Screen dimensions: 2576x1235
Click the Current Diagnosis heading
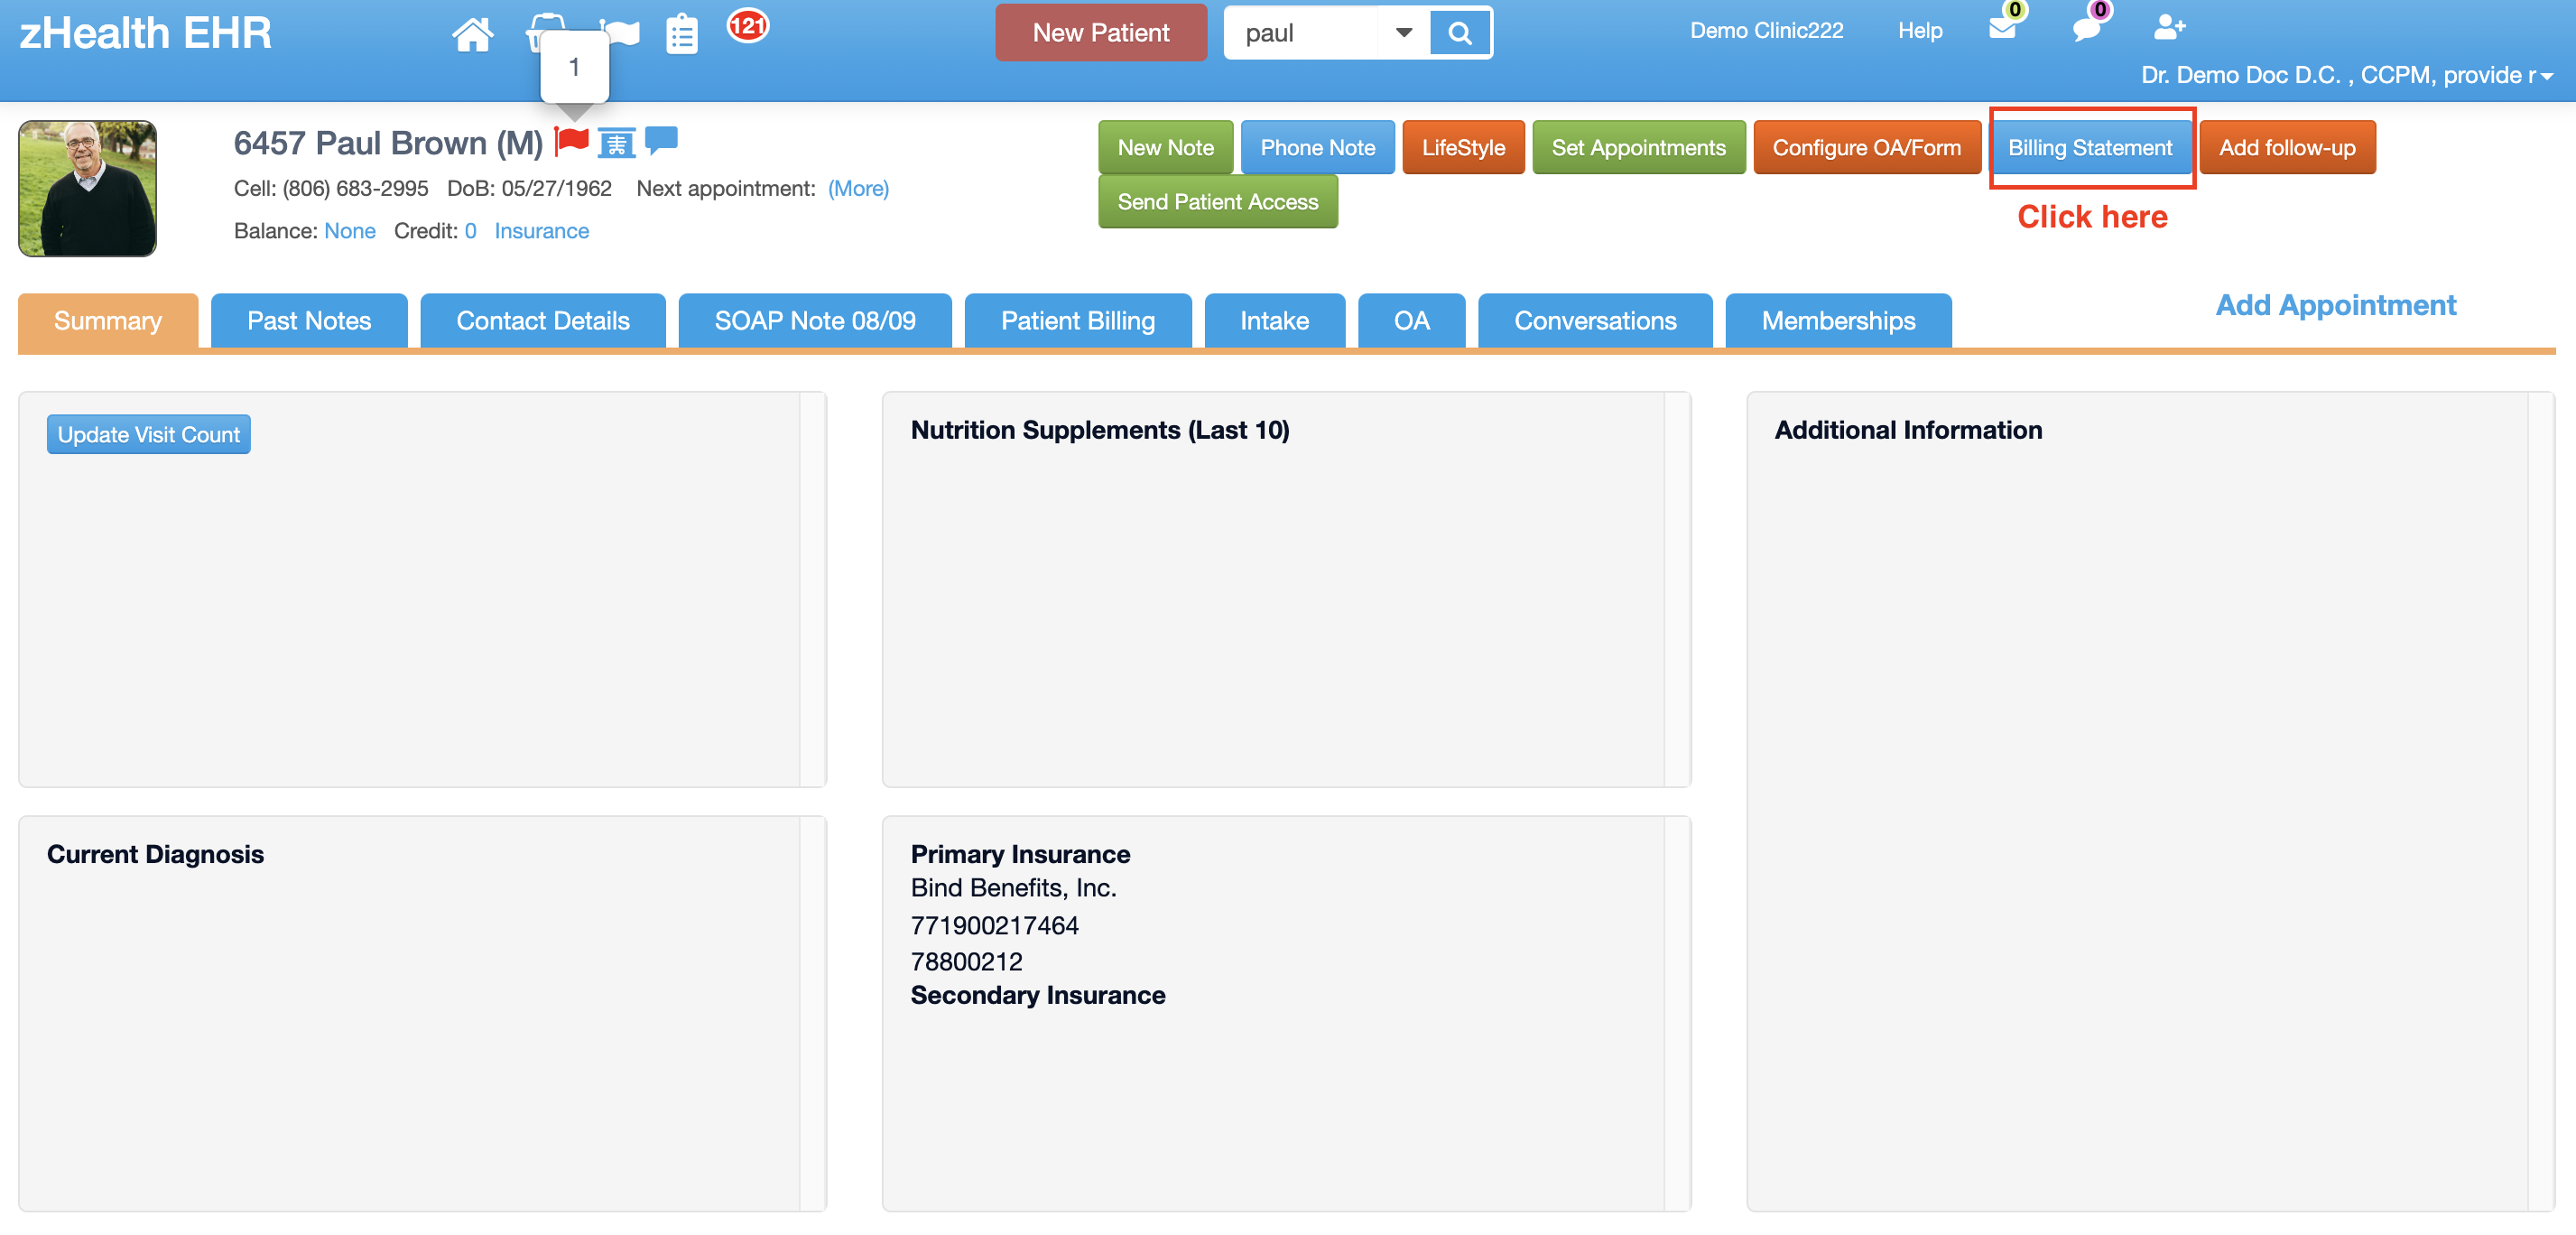click(155, 854)
